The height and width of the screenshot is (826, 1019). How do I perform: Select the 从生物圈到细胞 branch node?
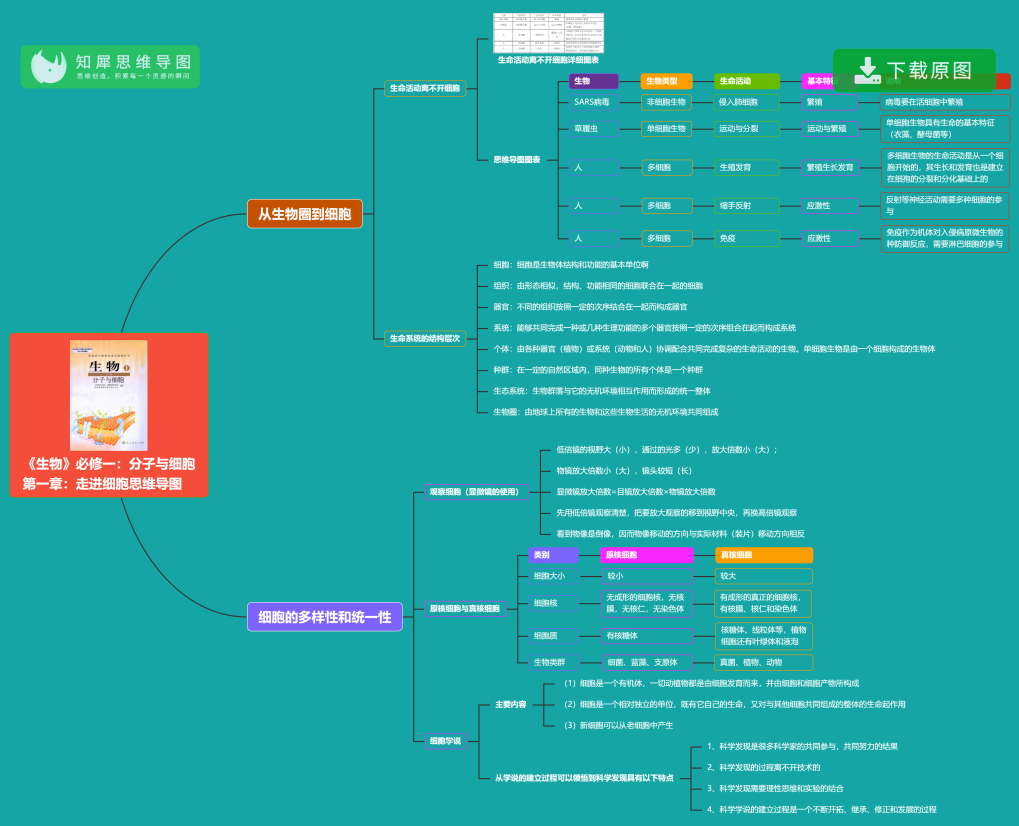pos(304,213)
